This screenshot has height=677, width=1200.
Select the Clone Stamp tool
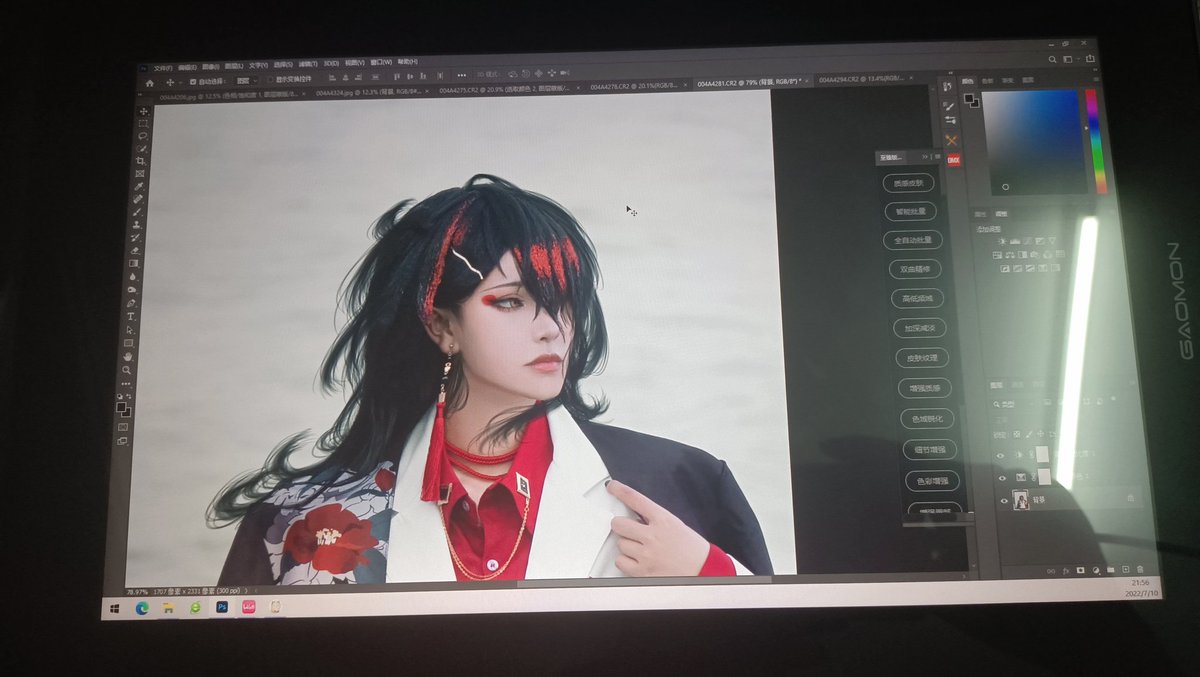pyautogui.click(x=137, y=223)
